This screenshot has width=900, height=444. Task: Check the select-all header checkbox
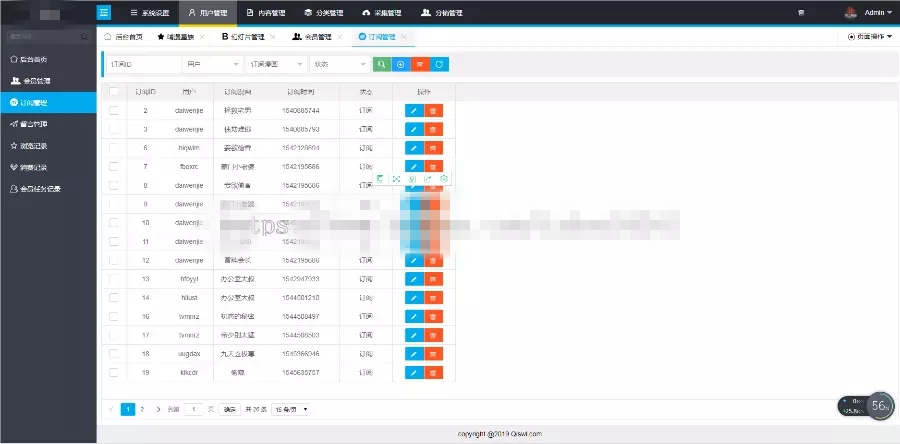(114, 92)
